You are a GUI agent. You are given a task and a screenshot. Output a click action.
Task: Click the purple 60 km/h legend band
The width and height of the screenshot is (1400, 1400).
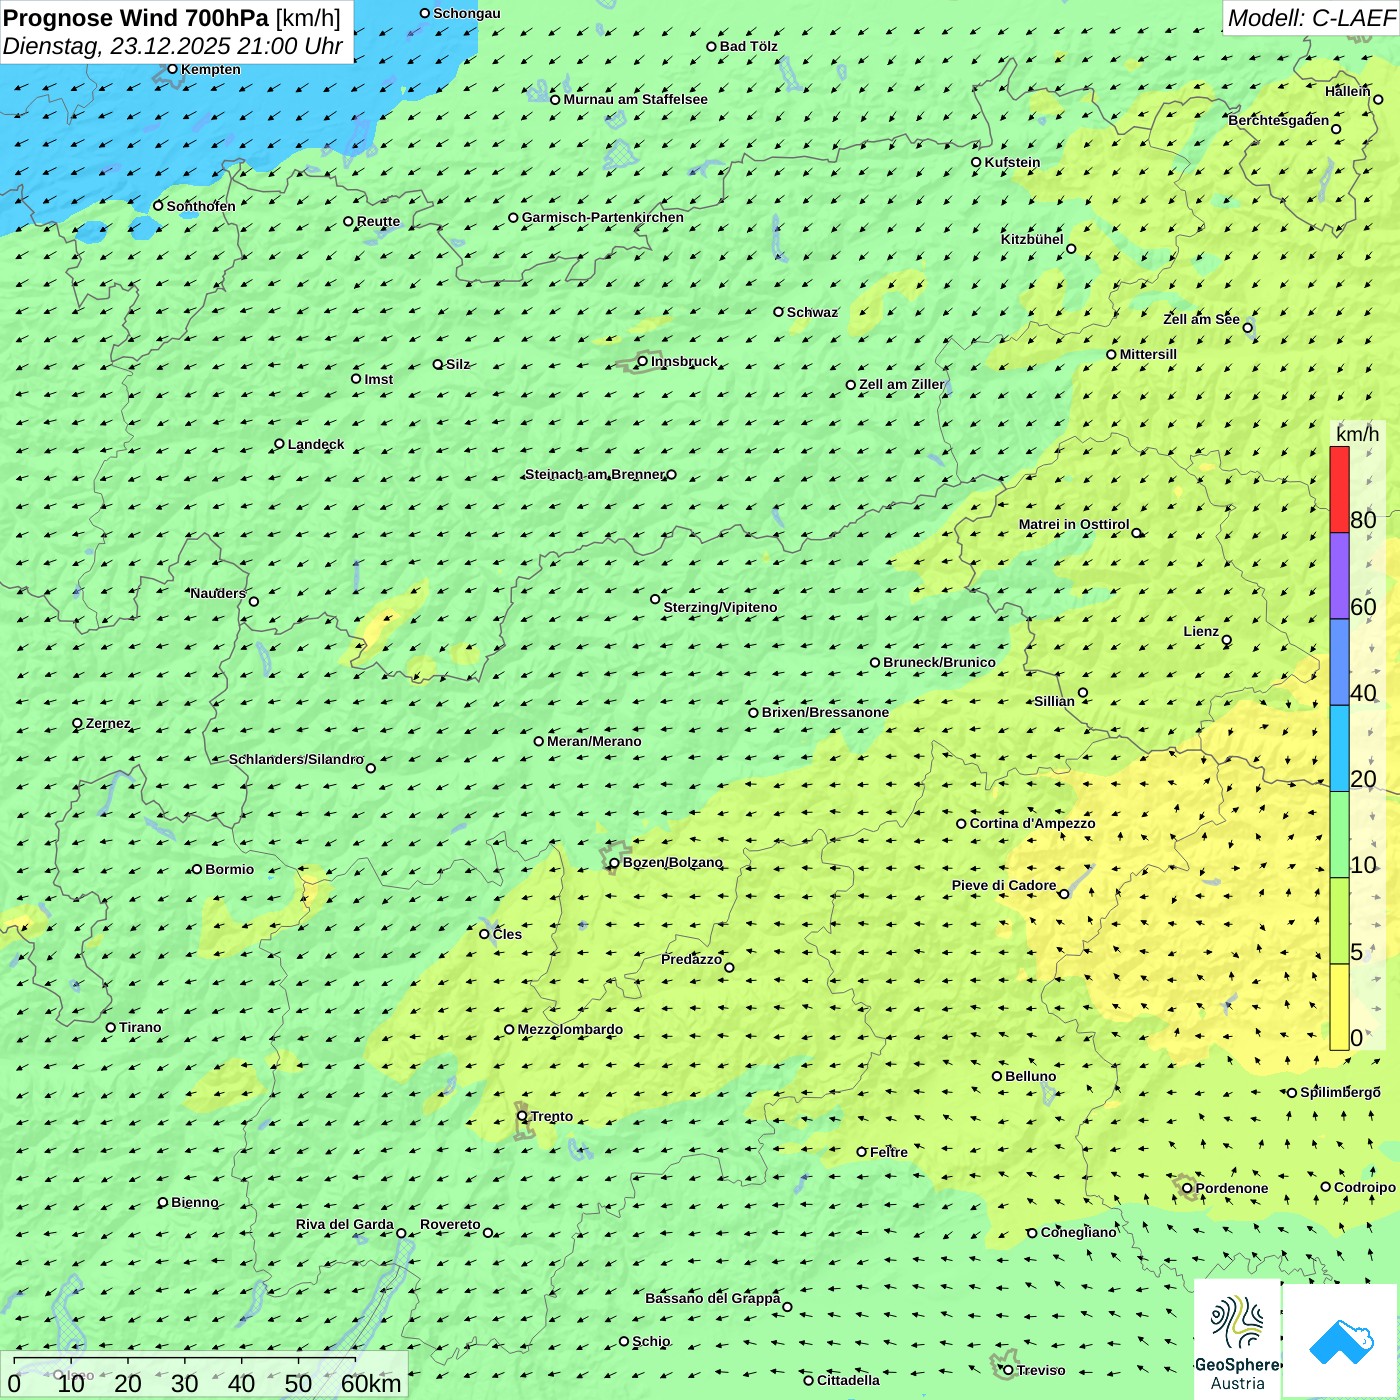pos(1339,576)
